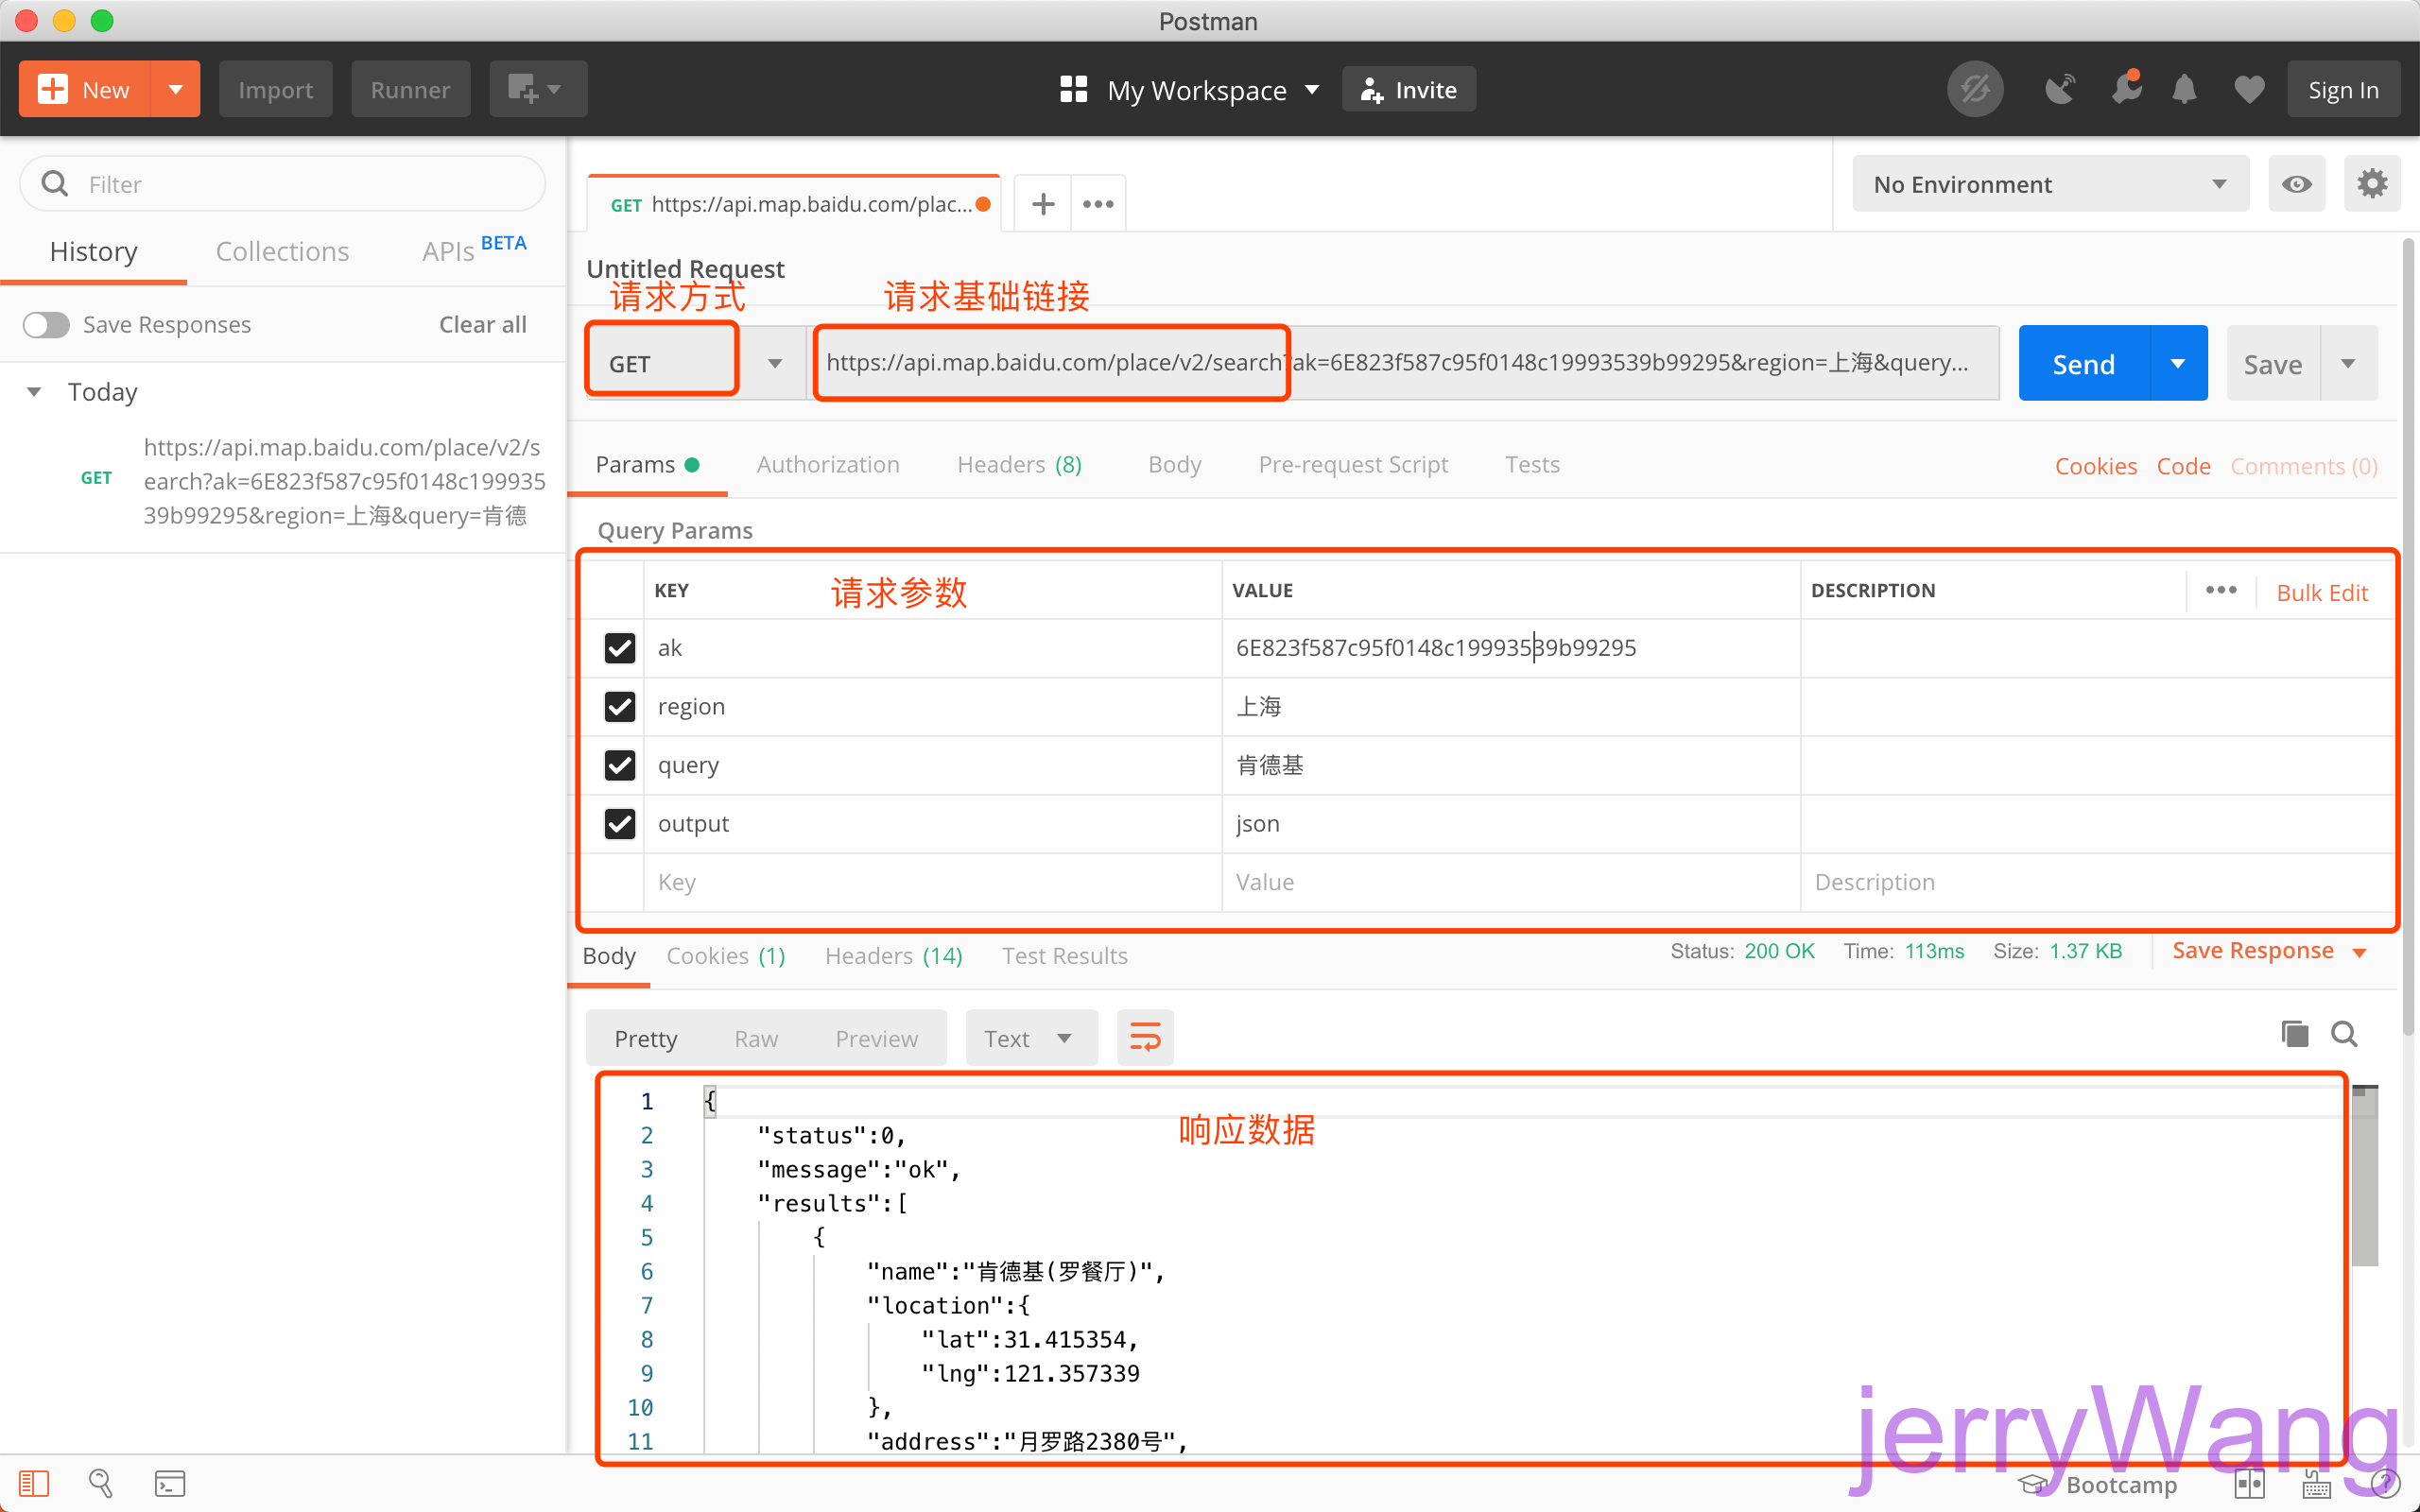This screenshot has height=1512, width=2420.
Task: Click the notifications bell icon
Action: click(x=2184, y=90)
